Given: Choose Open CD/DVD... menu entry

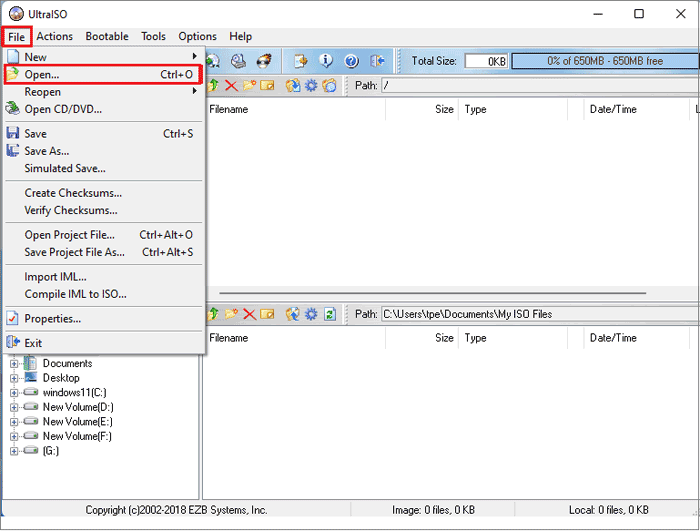Looking at the screenshot, I should click(104, 109).
